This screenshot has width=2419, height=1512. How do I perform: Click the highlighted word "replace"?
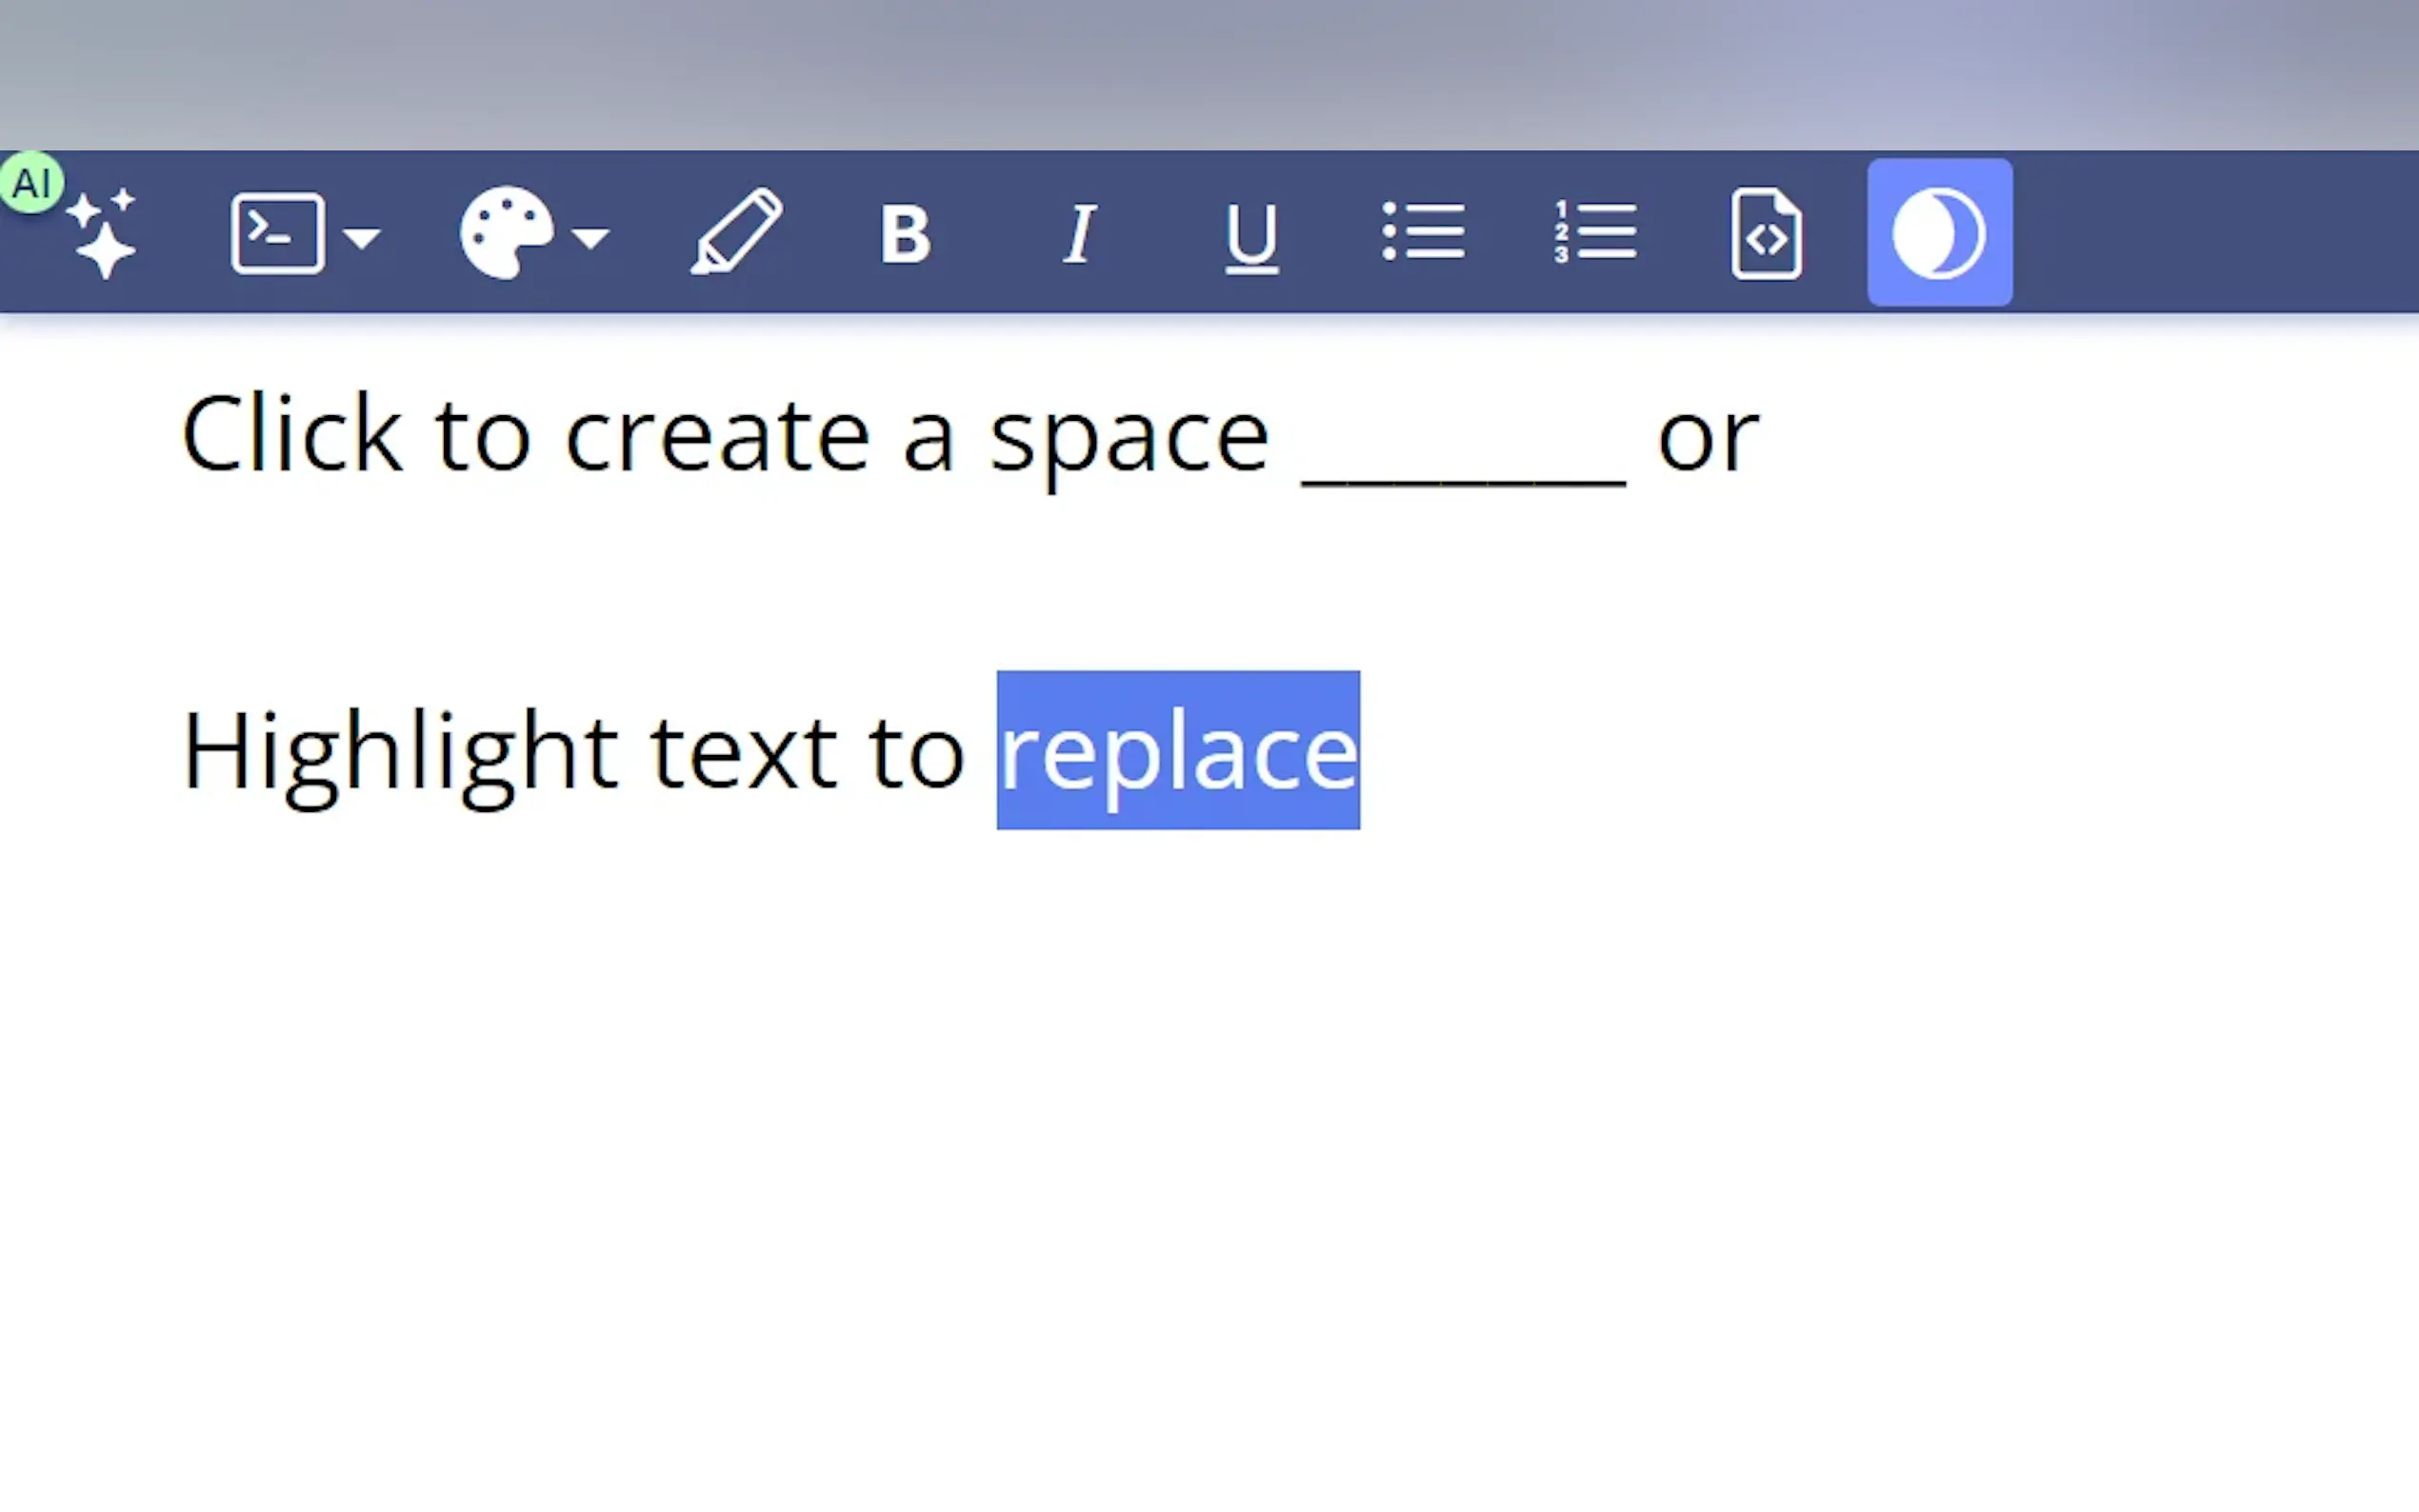coord(1178,751)
